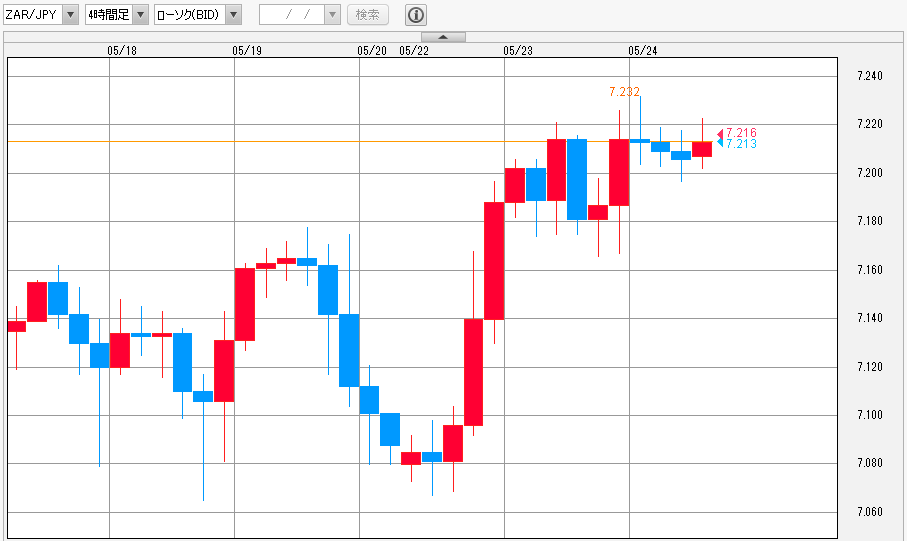Click the 05/22 date label
This screenshot has width=907, height=541.
tap(414, 50)
